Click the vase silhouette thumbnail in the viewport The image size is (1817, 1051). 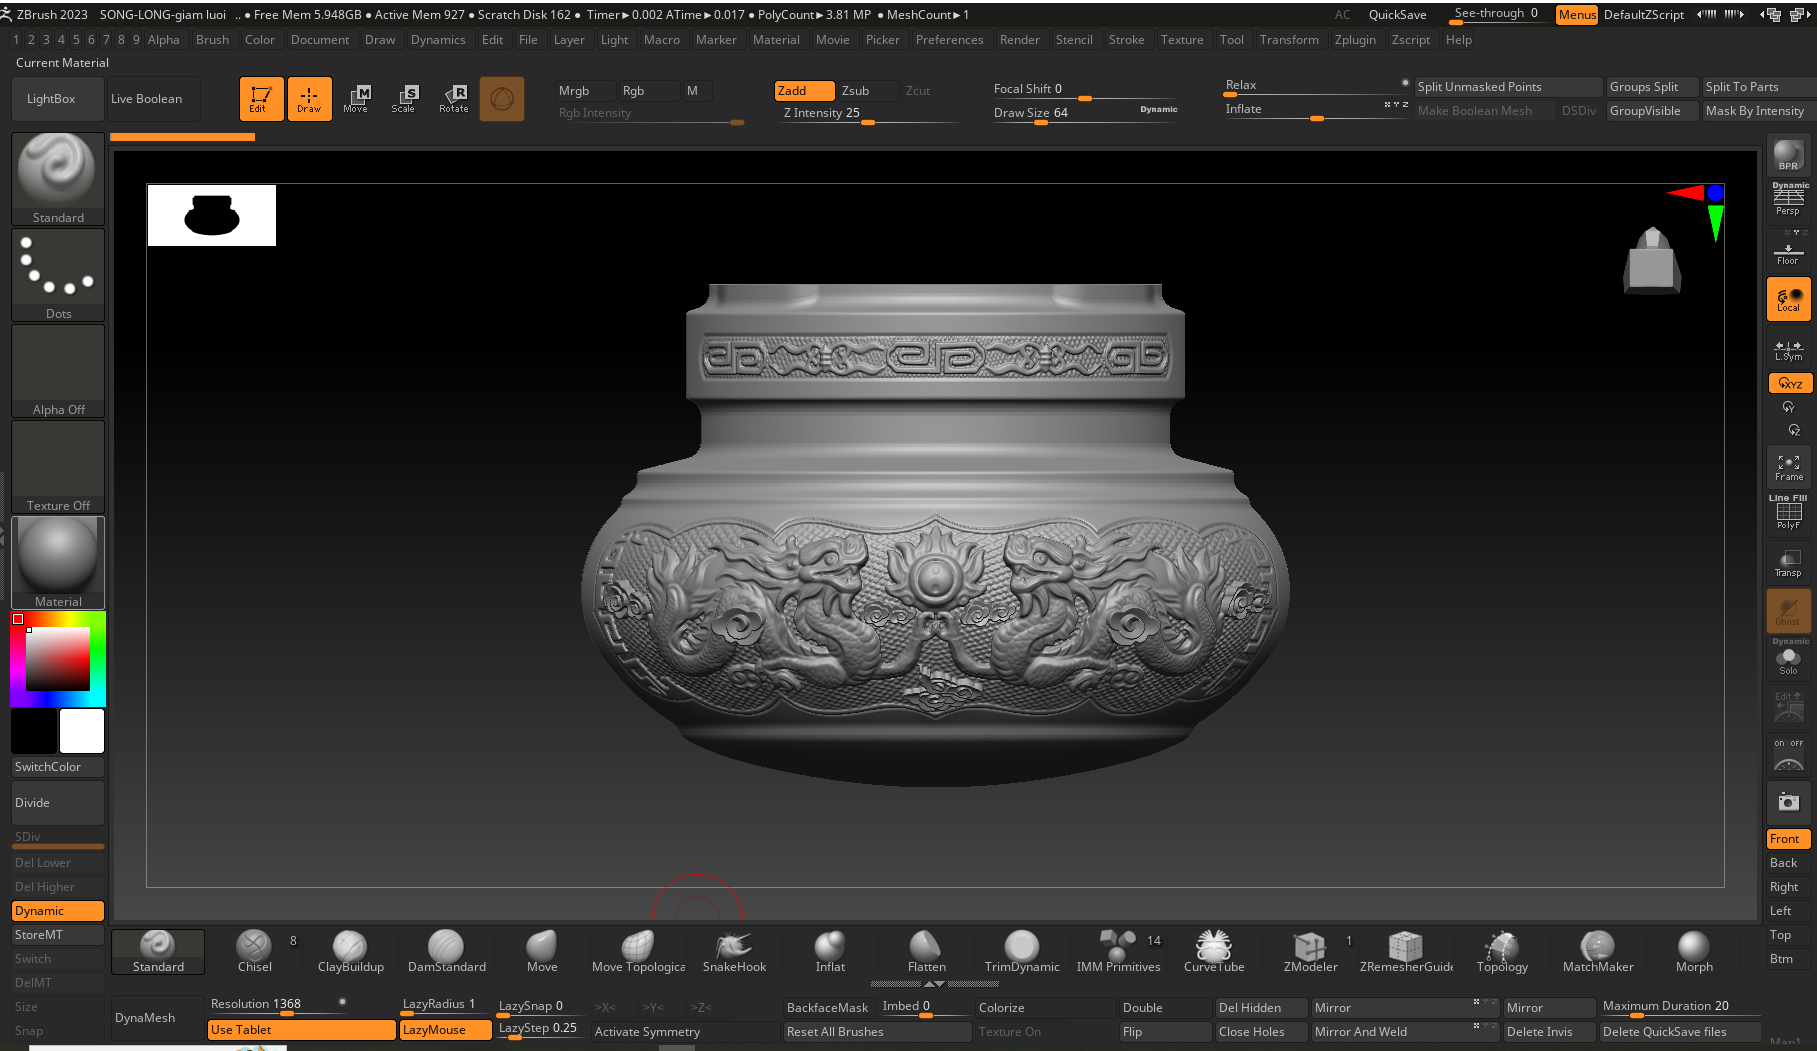tap(212, 215)
